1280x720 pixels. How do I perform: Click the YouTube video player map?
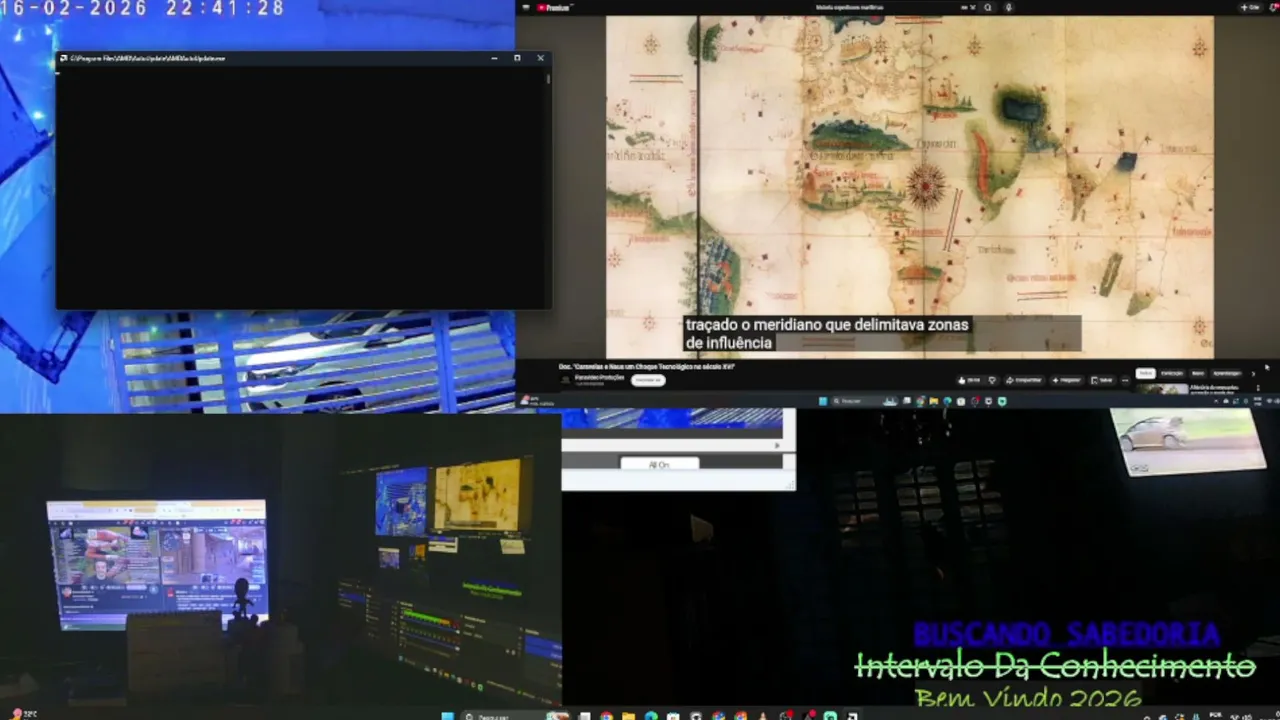909,187
